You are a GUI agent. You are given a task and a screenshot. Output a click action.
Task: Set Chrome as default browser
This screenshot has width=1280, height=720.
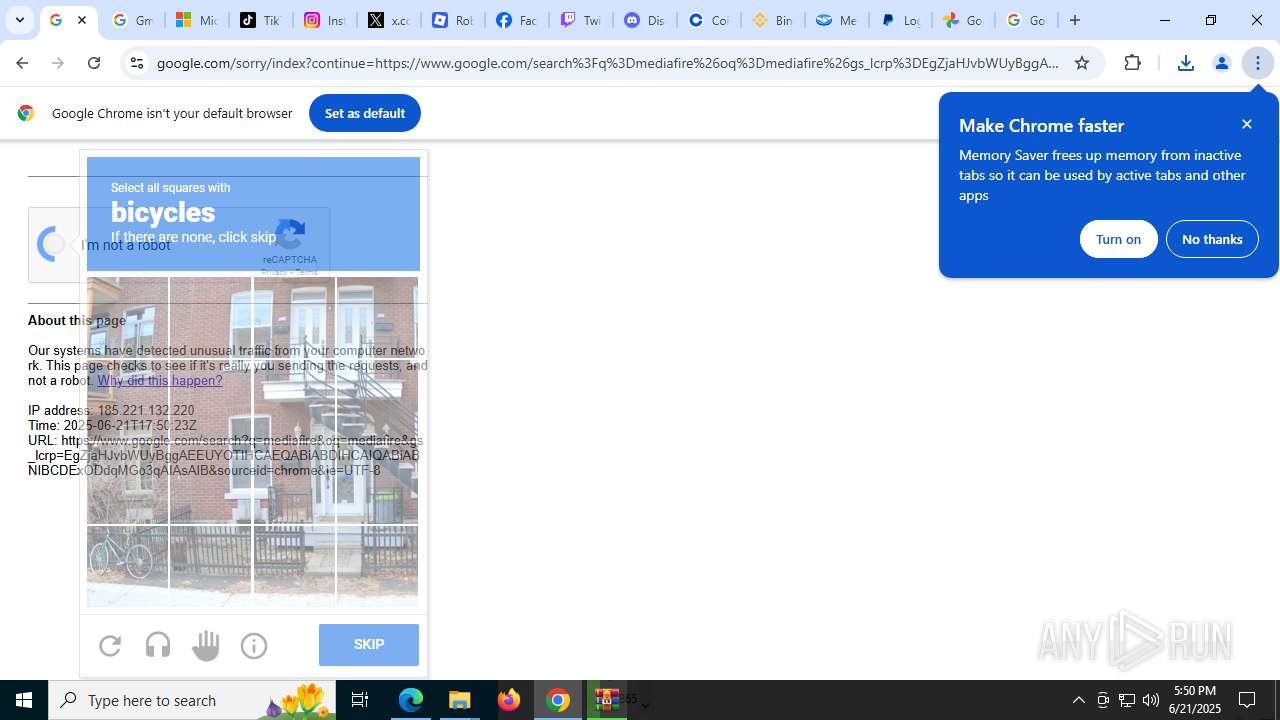point(364,113)
